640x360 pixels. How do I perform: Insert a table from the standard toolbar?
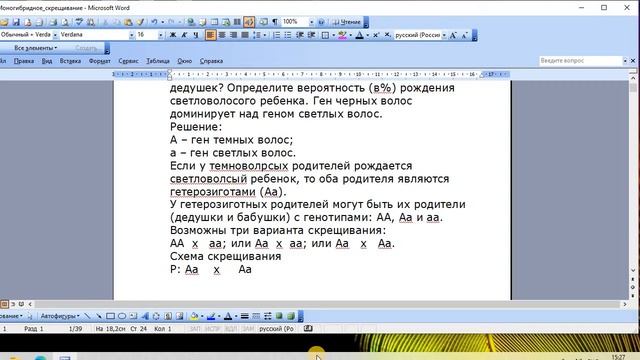[x=214, y=22]
